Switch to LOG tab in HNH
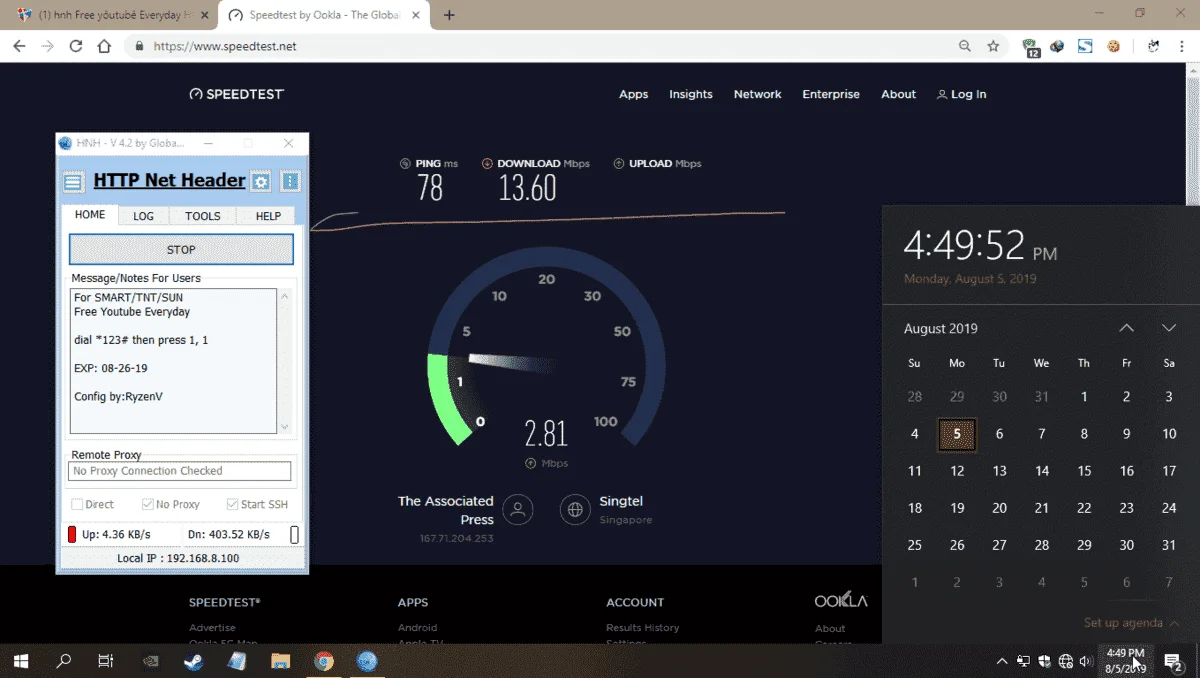The height and width of the screenshot is (678, 1200). 144,216
